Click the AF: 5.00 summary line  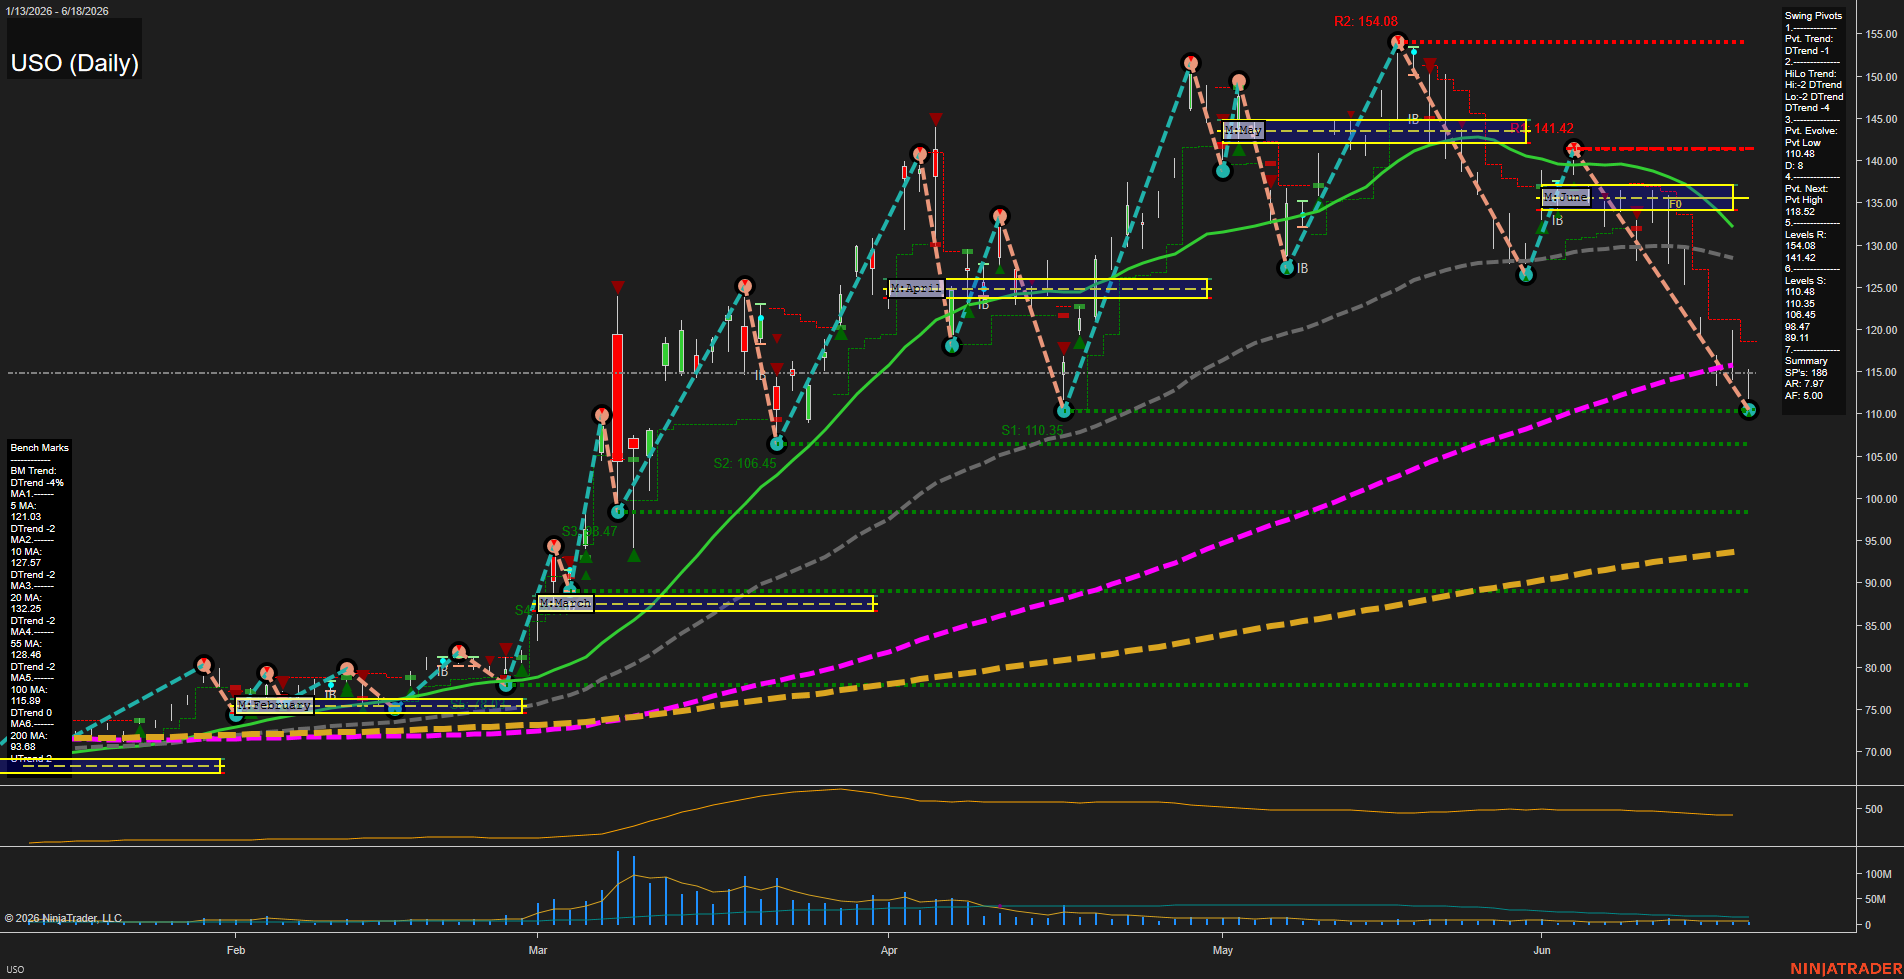tap(1804, 396)
